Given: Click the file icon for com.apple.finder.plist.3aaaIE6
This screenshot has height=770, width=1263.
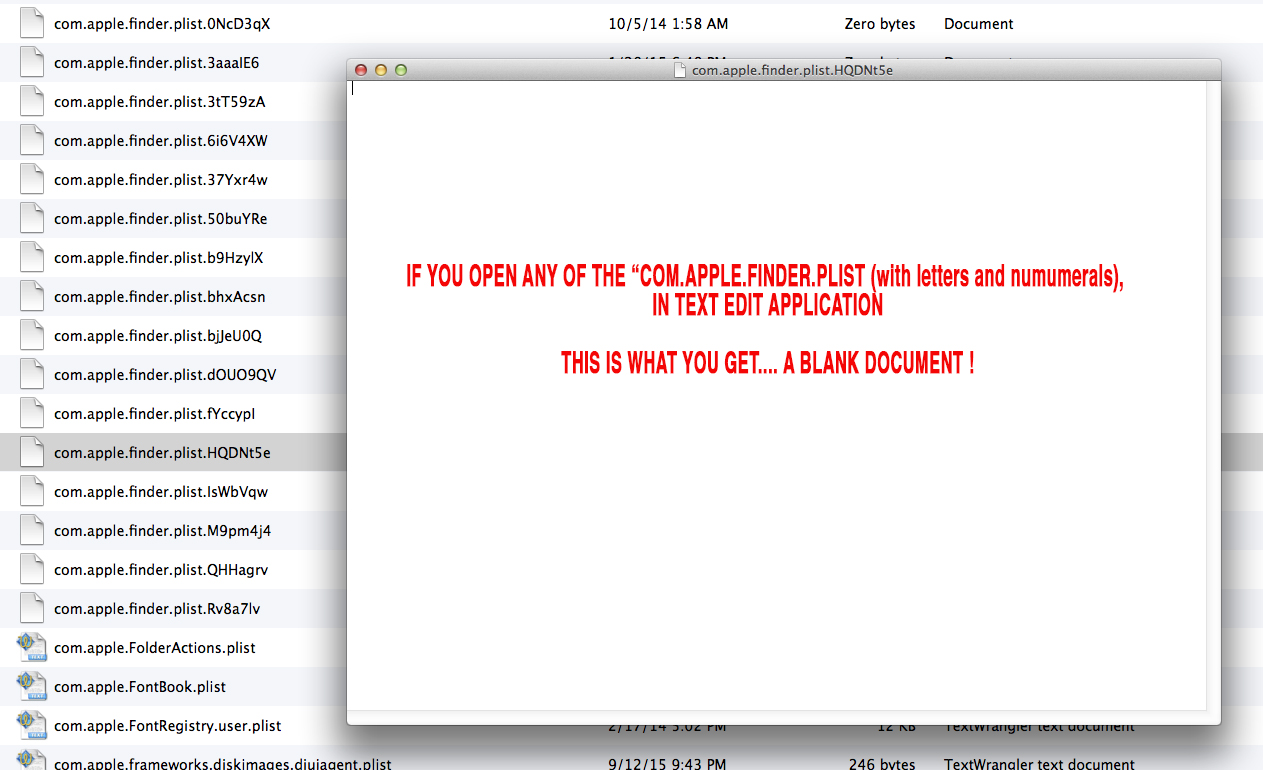Looking at the screenshot, I should click(32, 63).
